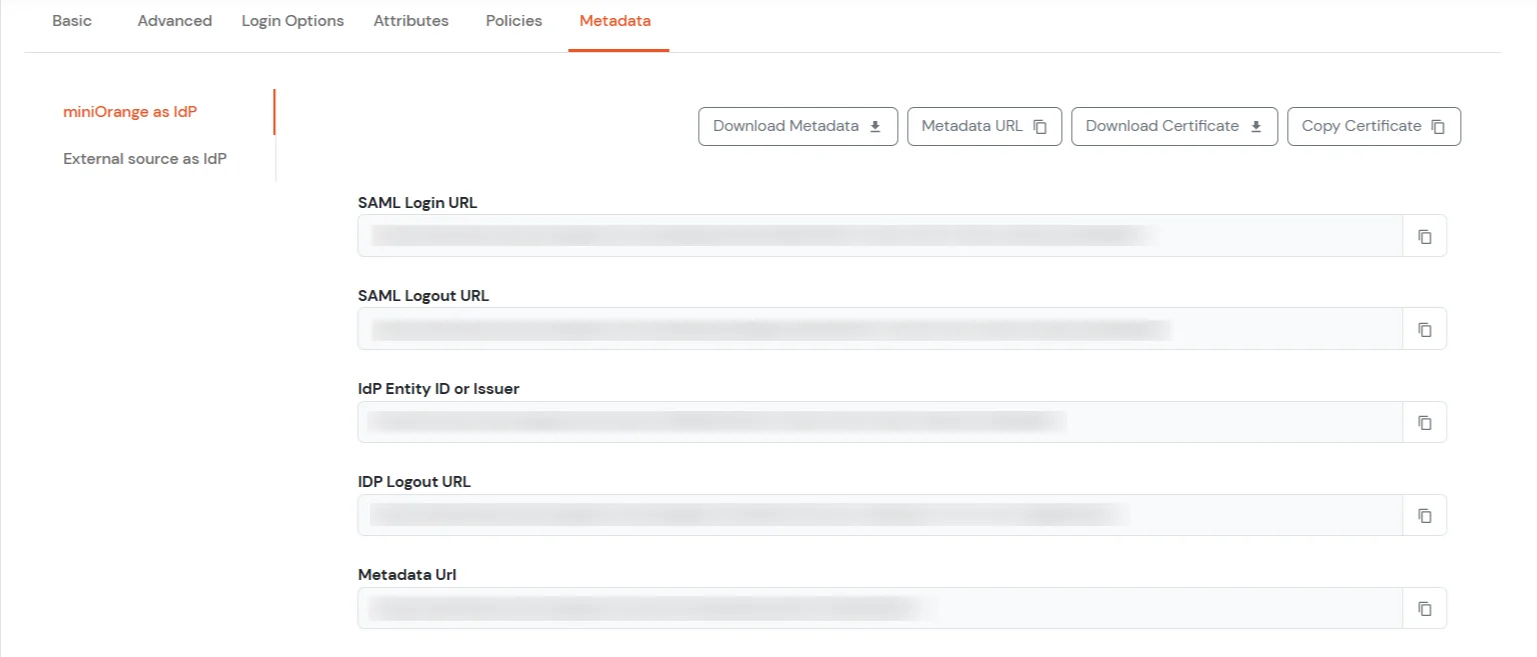Click inside the SAML Login URL field
This screenshot has height=657, width=1537.
click(x=880, y=235)
